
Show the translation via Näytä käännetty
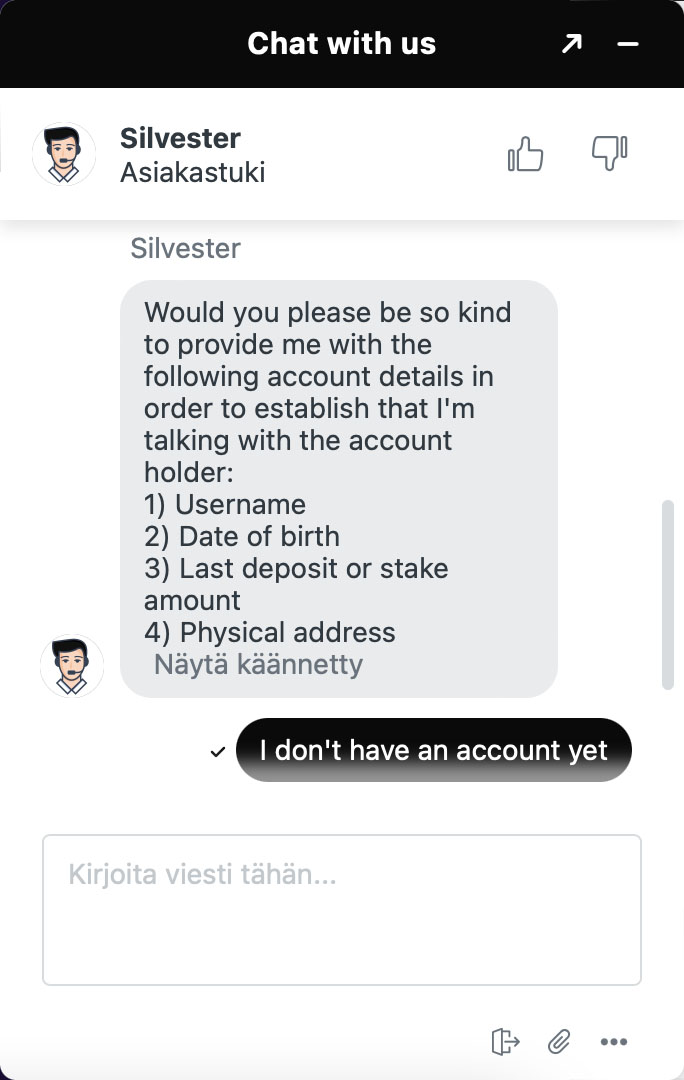258,664
